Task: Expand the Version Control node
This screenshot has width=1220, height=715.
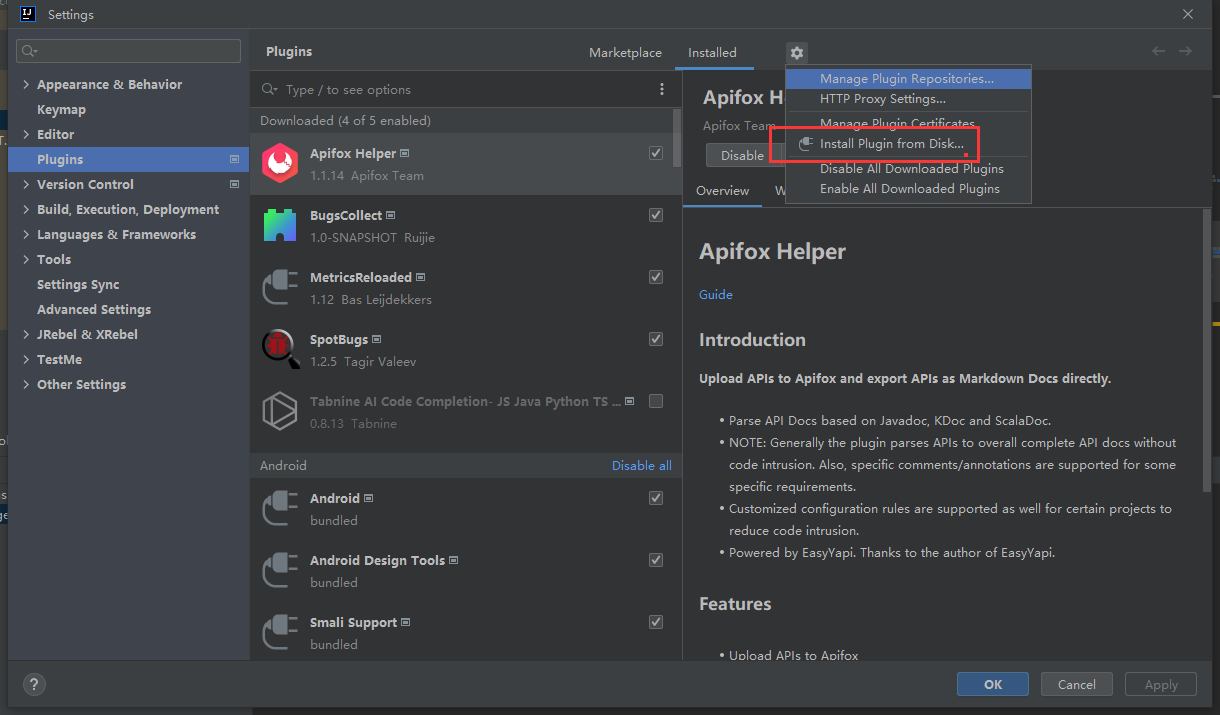Action: [x=26, y=185]
